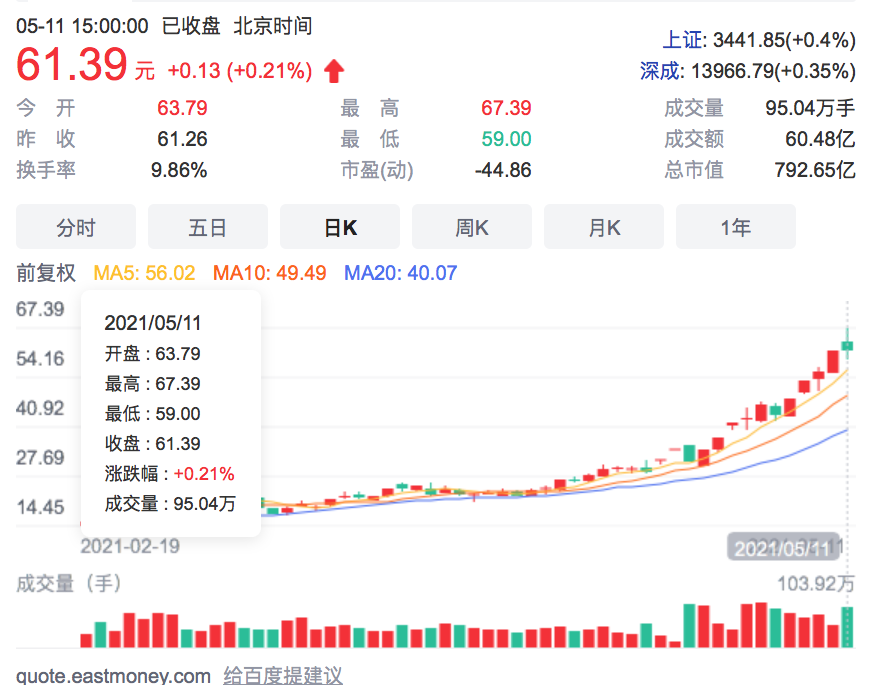This screenshot has height=685, width=870.
Task: Click the 深成 index quote 13966.79
Action: [x=747, y=71]
